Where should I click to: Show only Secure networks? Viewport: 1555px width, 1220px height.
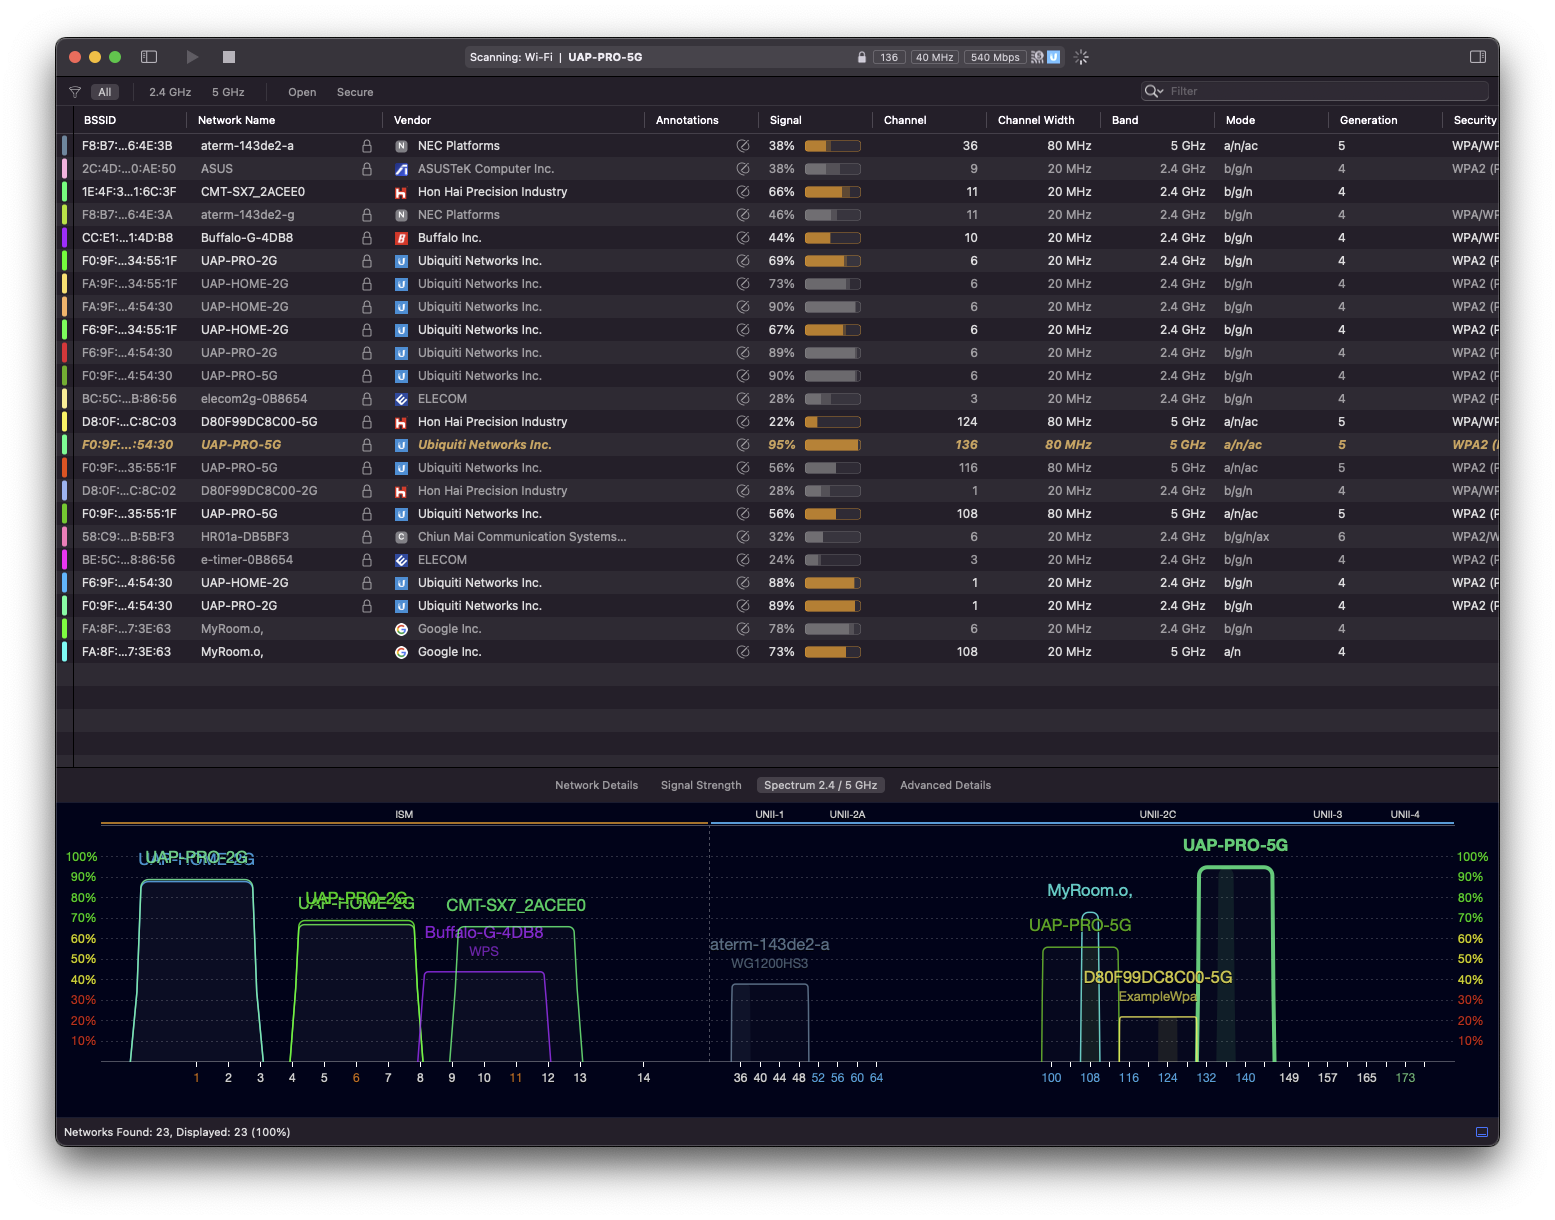pos(355,92)
